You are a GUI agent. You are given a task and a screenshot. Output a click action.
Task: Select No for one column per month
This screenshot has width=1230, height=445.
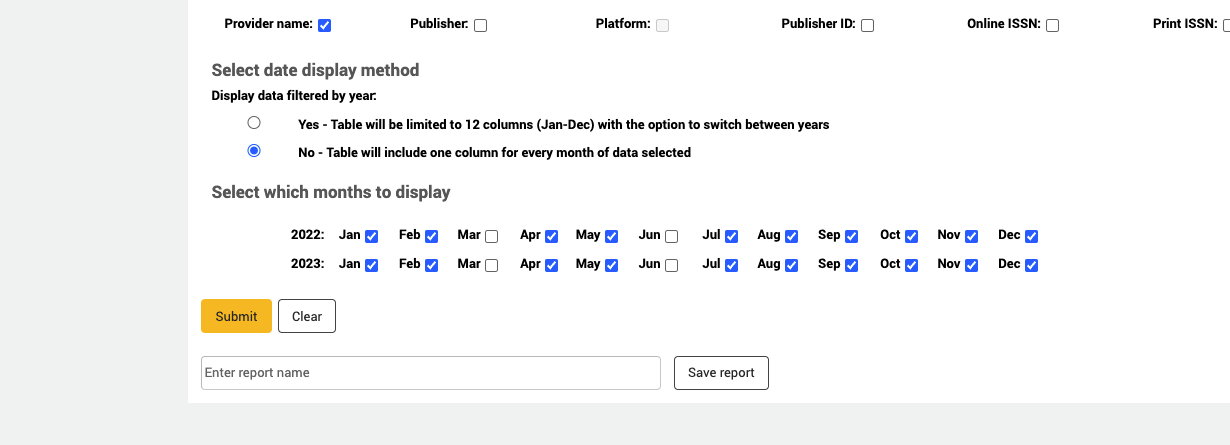pyautogui.click(x=254, y=151)
